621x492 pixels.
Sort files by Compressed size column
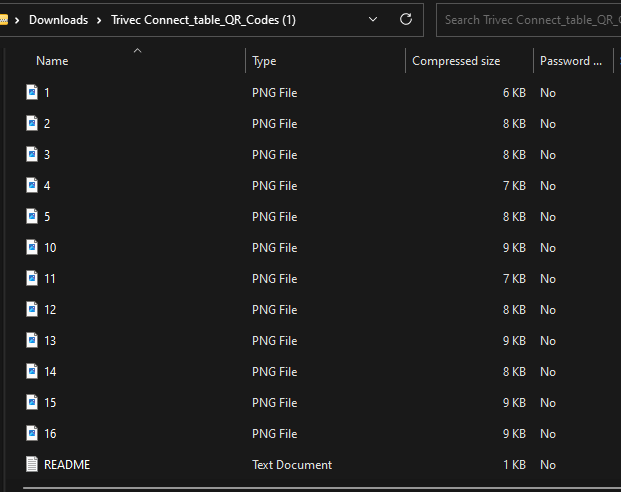(456, 61)
